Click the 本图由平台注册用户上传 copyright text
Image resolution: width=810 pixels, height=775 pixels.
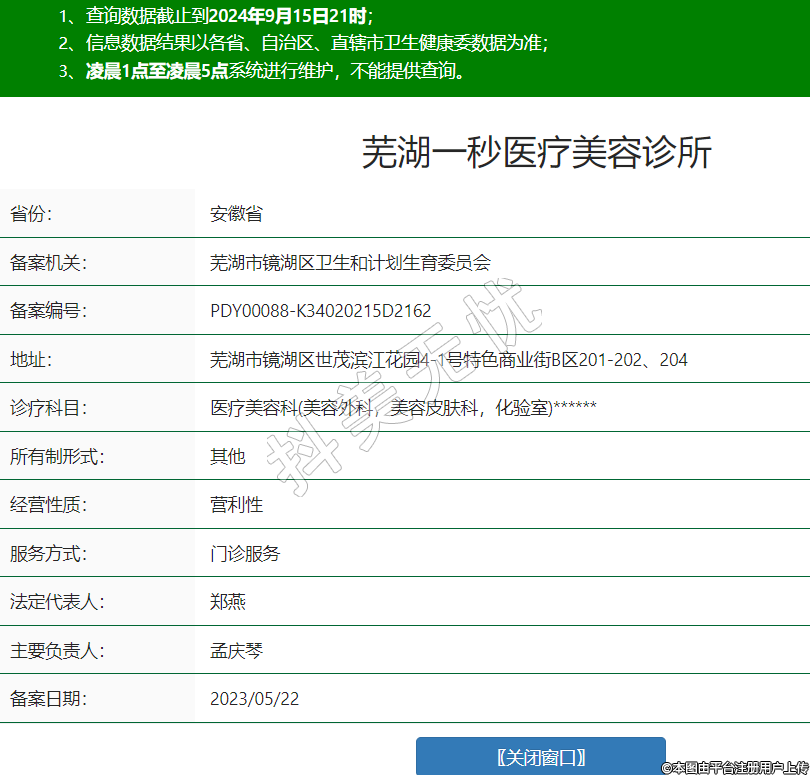pos(734,767)
